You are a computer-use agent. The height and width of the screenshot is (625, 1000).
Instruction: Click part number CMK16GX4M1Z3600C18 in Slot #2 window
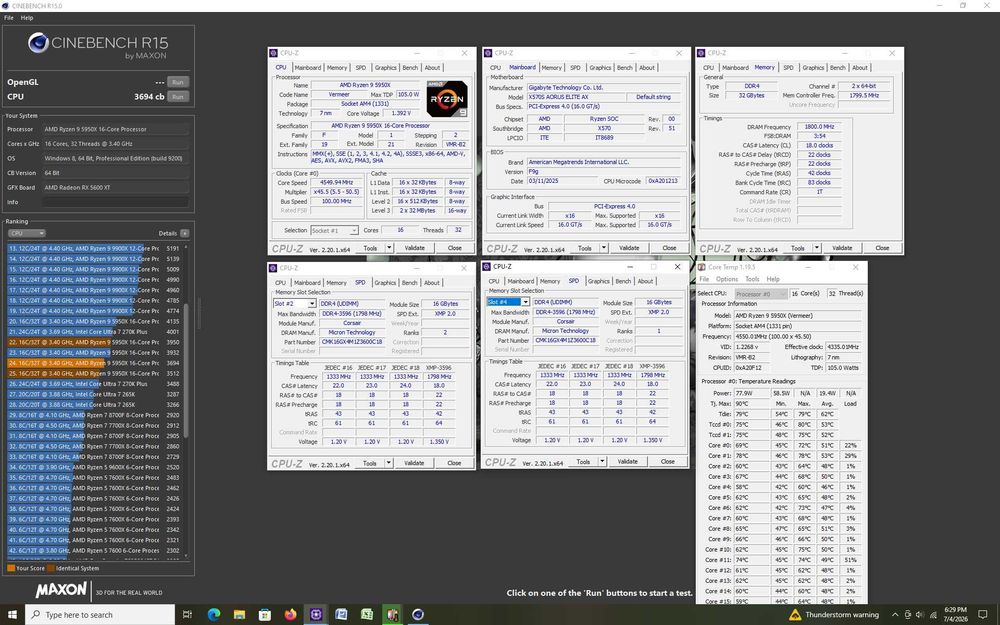point(351,341)
